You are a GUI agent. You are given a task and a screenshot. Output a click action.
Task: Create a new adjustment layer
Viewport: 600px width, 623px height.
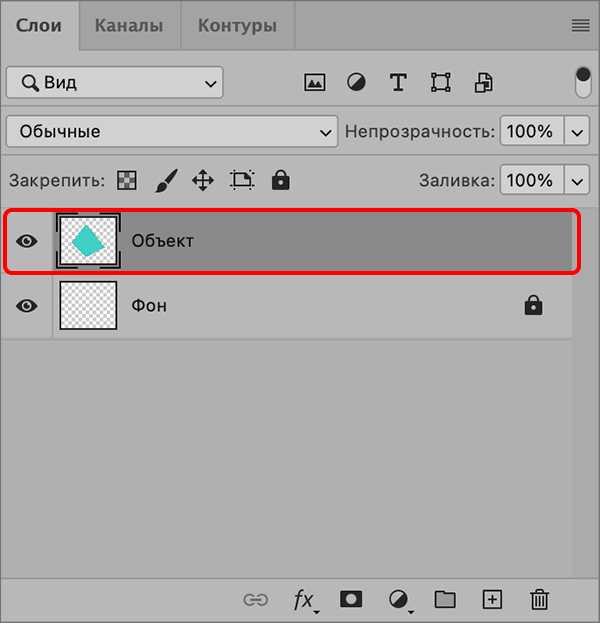(x=399, y=599)
